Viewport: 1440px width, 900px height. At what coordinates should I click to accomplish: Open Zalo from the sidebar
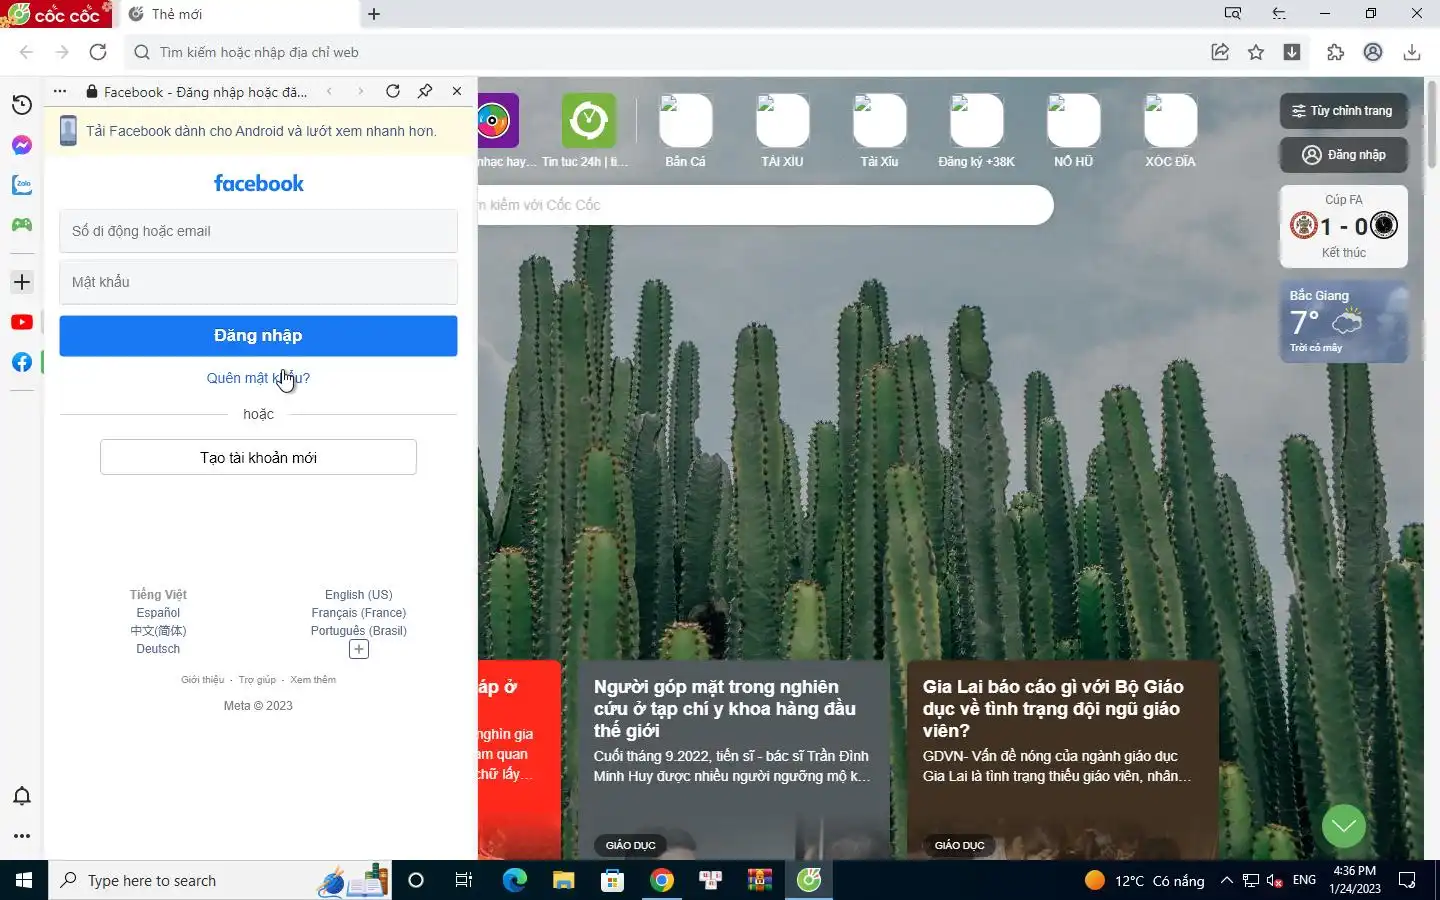pos(21,185)
